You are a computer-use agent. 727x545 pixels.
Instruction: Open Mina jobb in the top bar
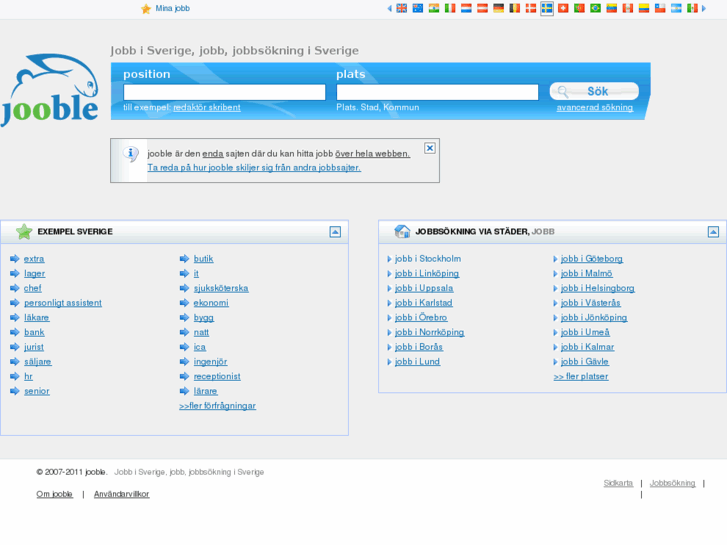172,8
